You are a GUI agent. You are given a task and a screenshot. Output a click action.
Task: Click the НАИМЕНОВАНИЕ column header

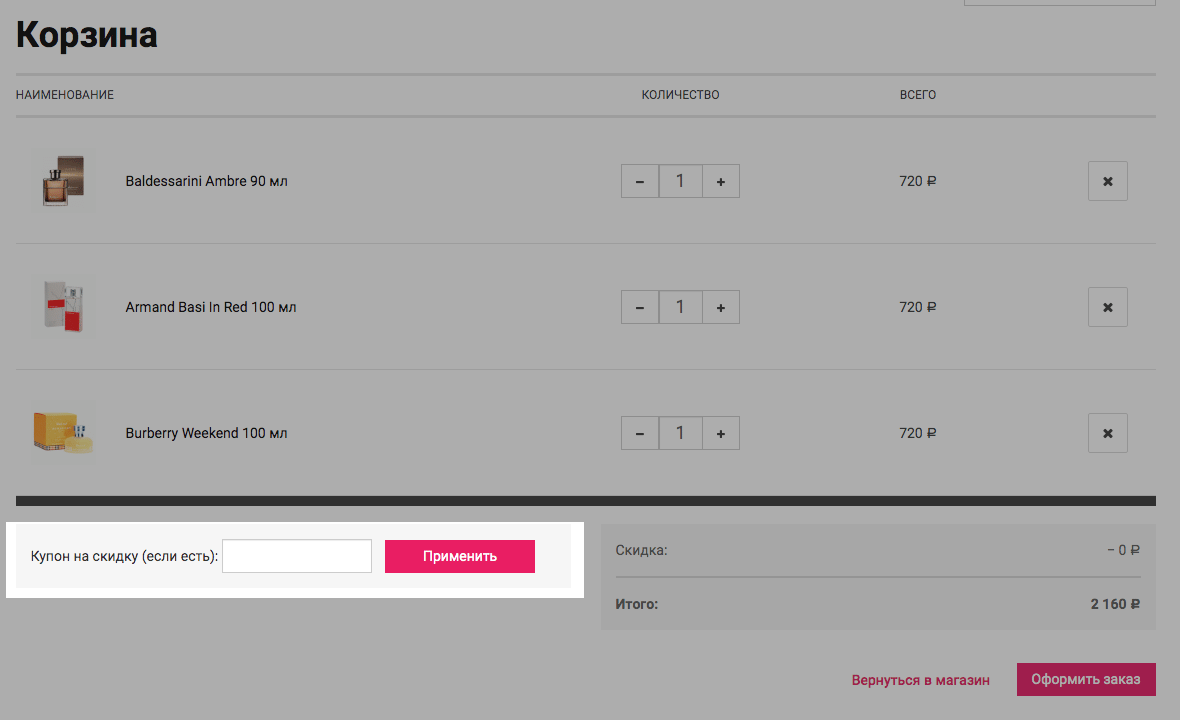coord(65,95)
